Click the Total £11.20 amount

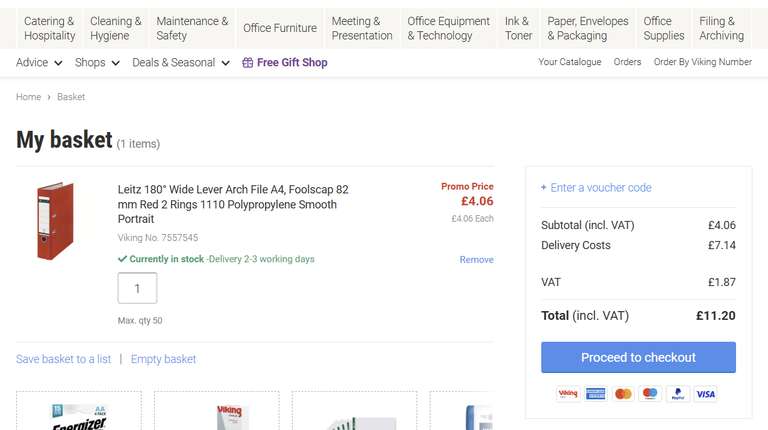(716, 315)
